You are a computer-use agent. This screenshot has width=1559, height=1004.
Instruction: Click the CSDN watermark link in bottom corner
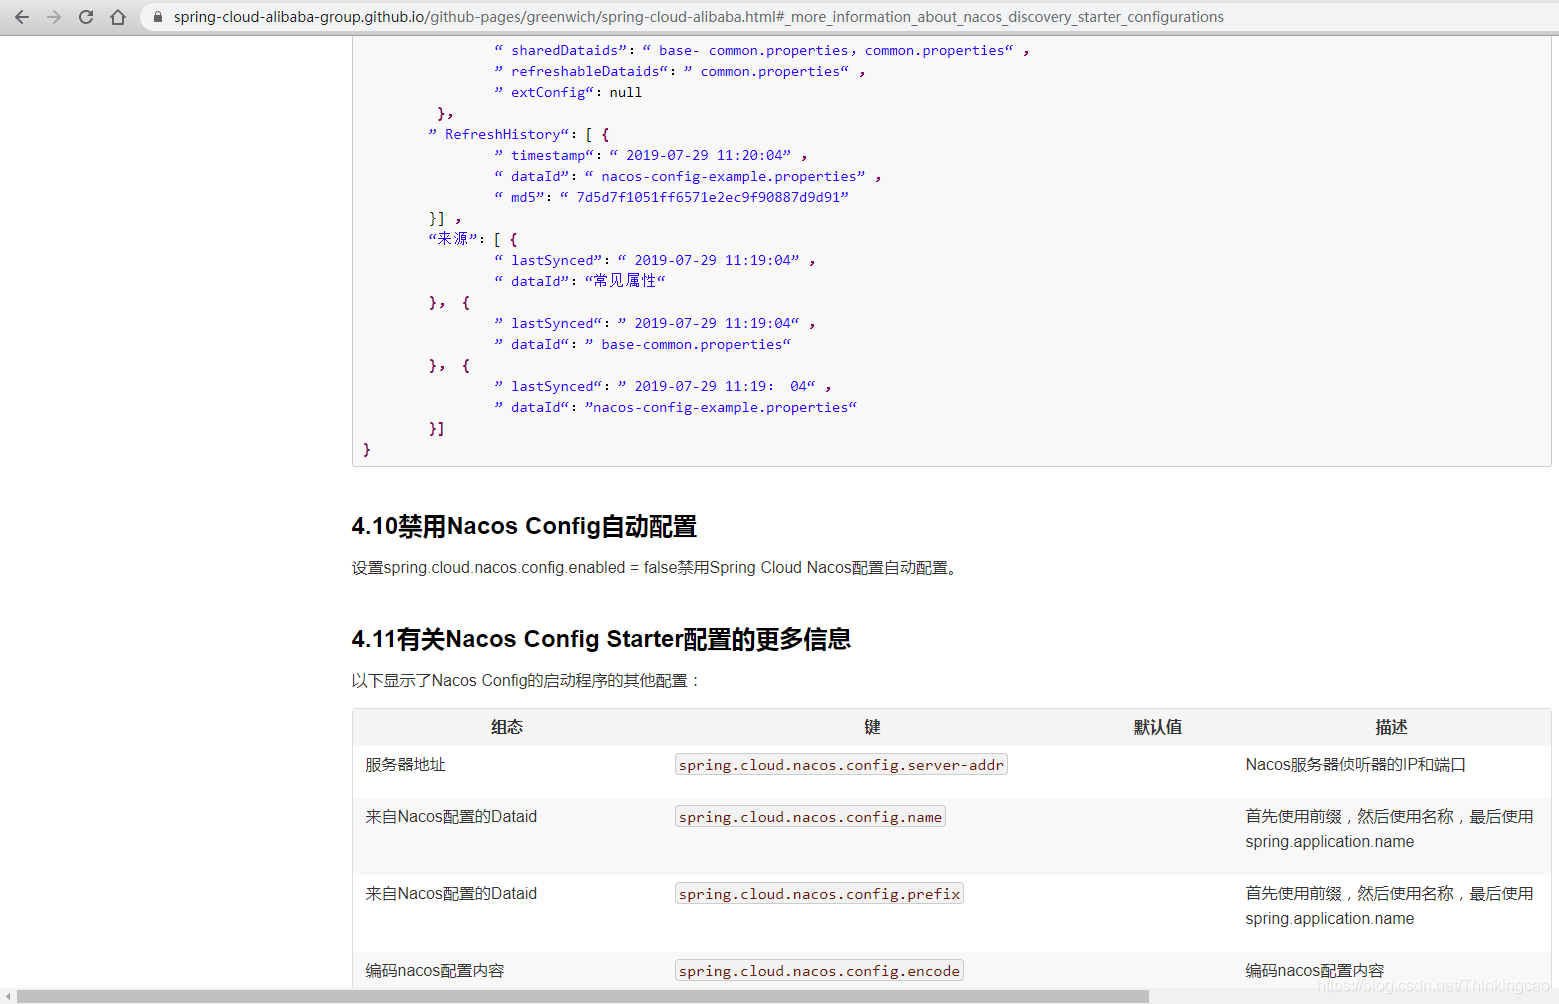1432,985
